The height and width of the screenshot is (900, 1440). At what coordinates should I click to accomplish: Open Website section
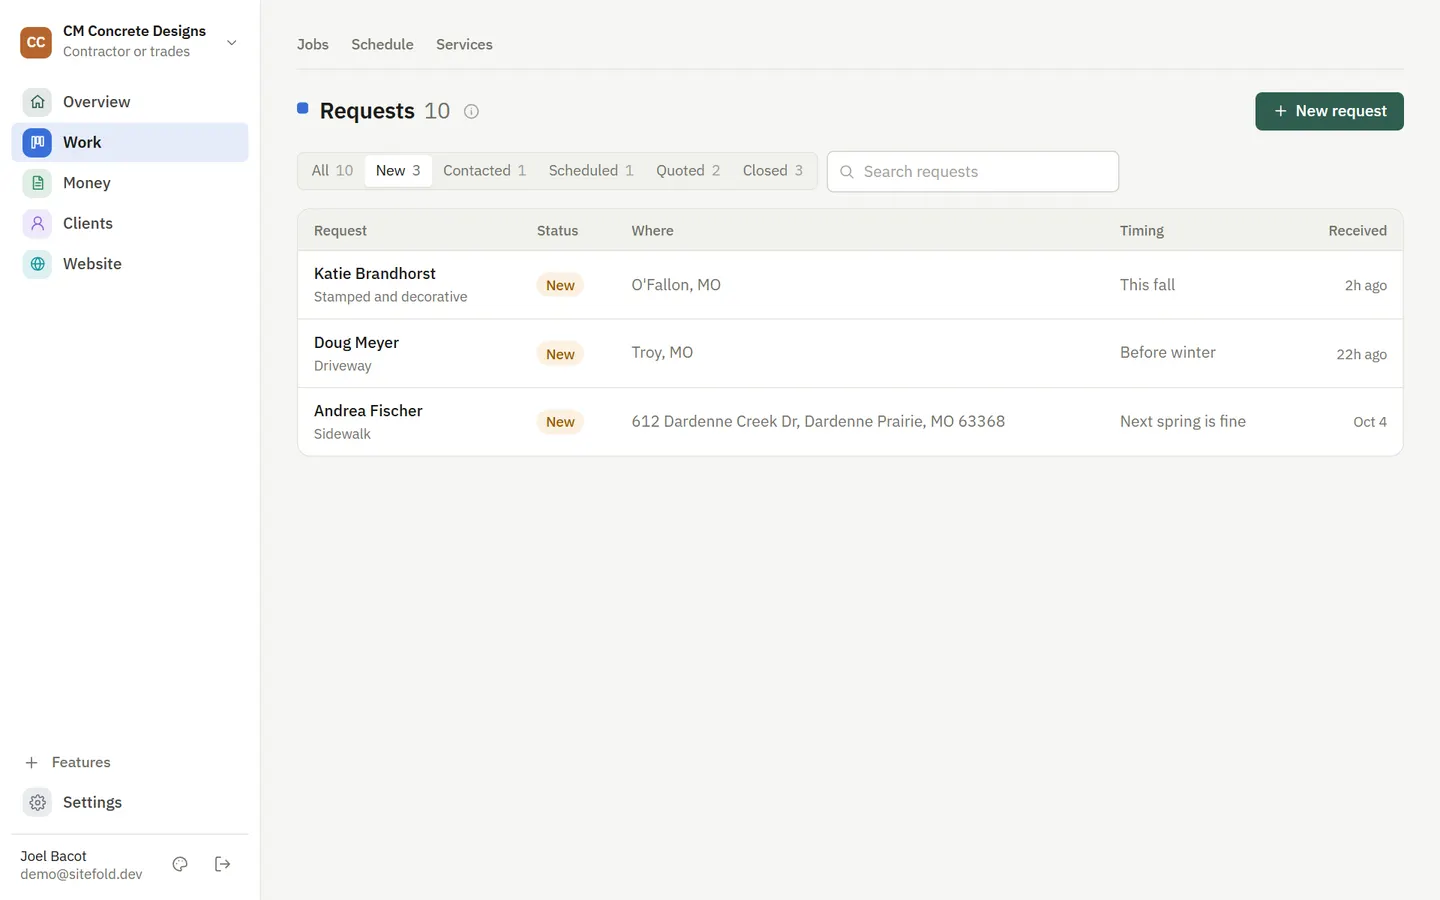(130, 264)
